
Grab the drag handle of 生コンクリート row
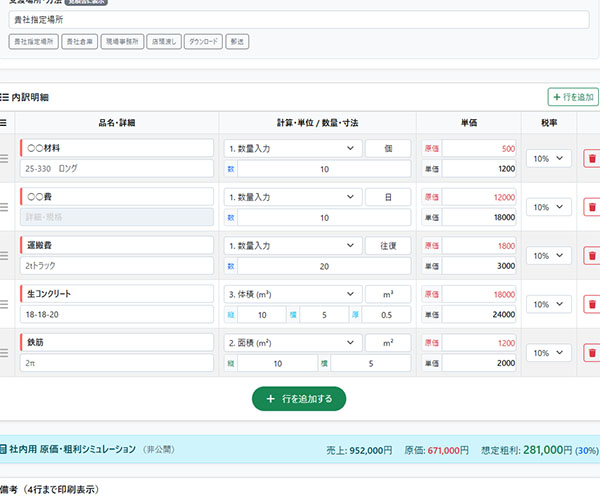pyautogui.click(x=4, y=304)
